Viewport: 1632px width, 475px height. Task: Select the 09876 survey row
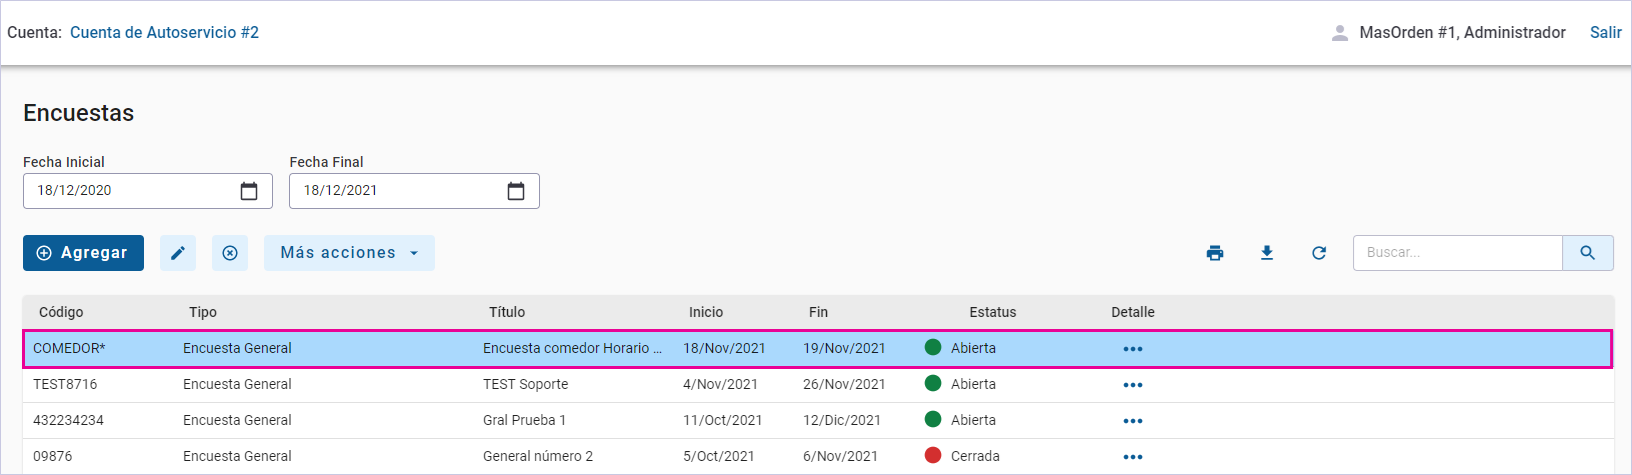click(x=400, y=456)
